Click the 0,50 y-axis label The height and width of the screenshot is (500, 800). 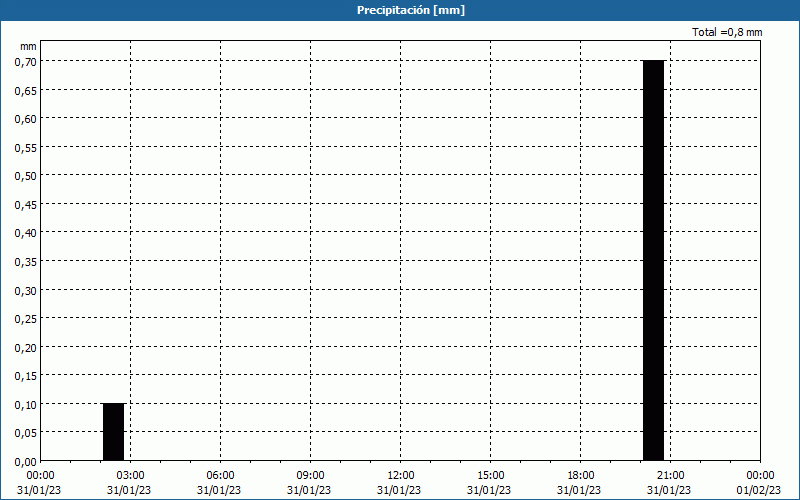(28, 176)
